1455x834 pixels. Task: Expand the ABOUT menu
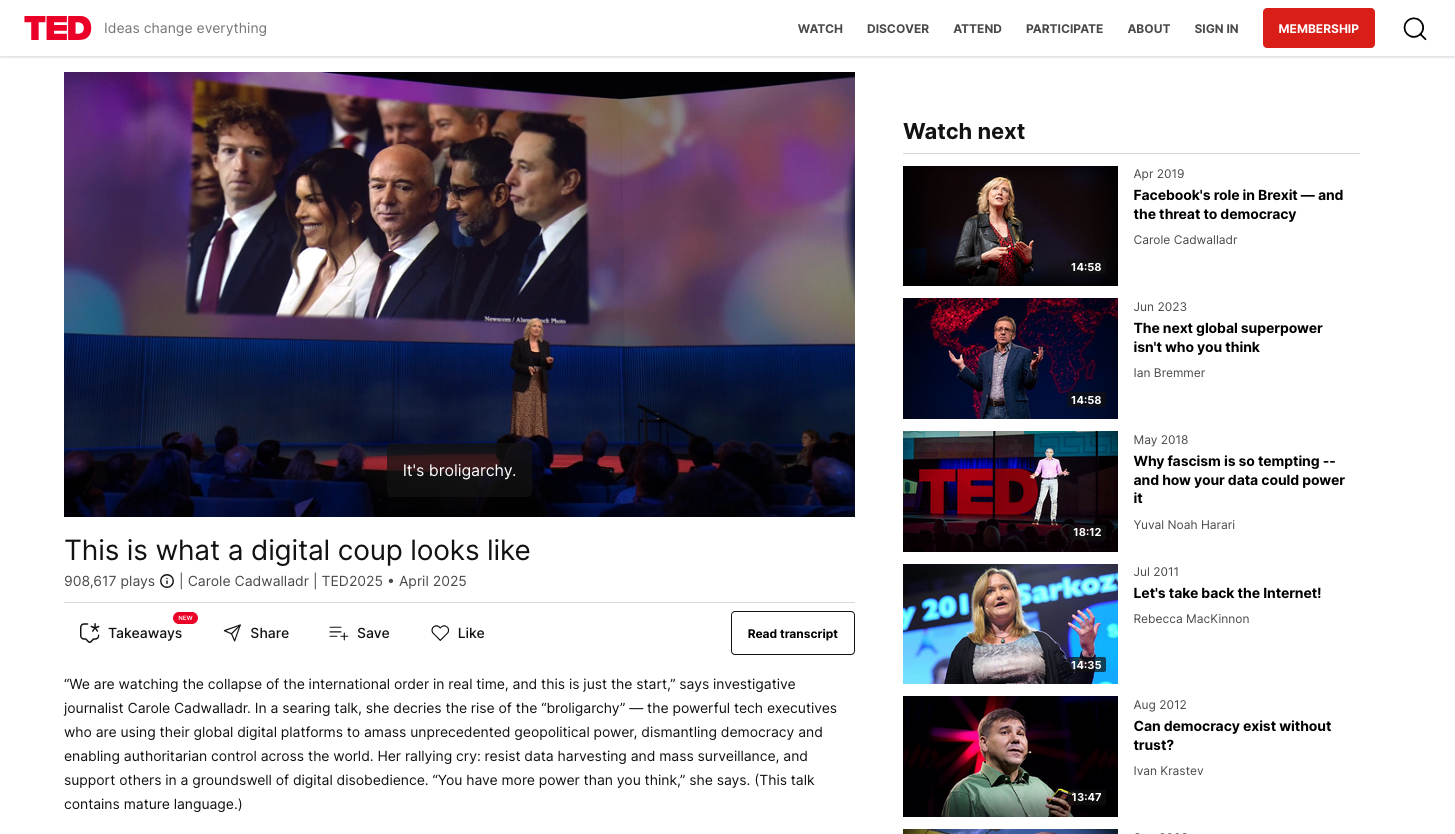click(x=1148, y=29)
